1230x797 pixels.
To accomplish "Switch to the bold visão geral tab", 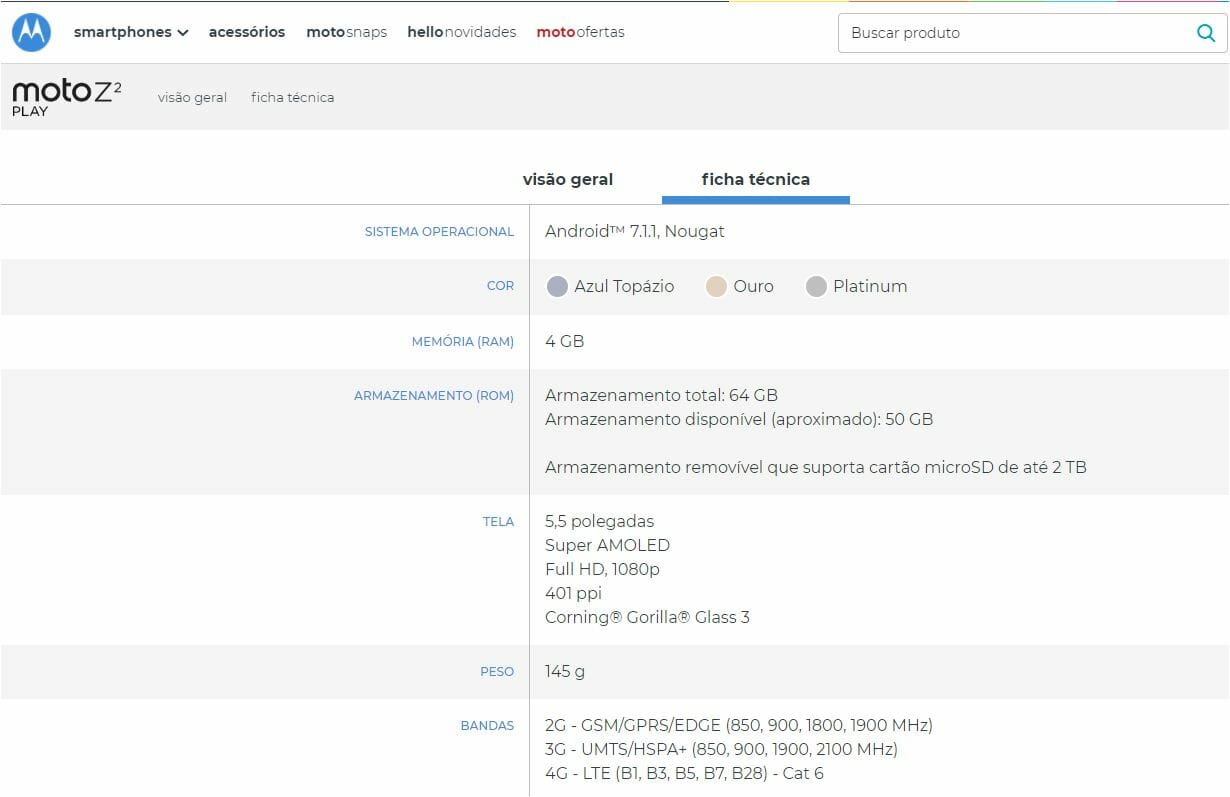I will [568, 179].
